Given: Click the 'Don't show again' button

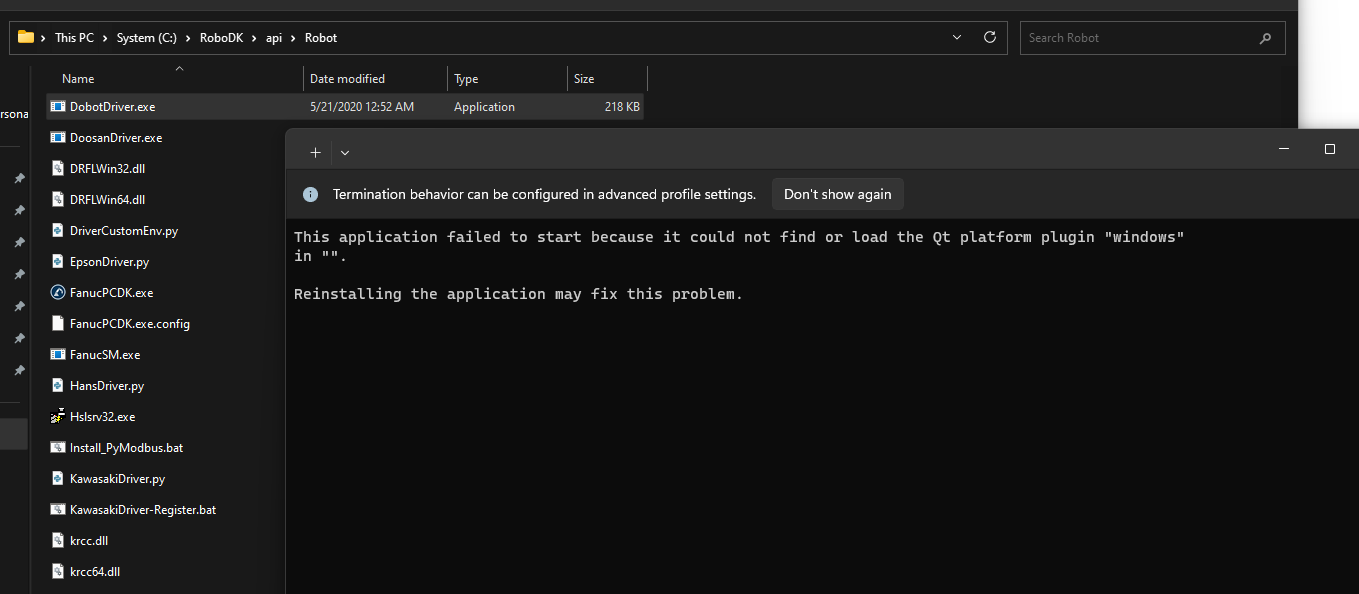Looking at the screenshot, I should 837,195.
